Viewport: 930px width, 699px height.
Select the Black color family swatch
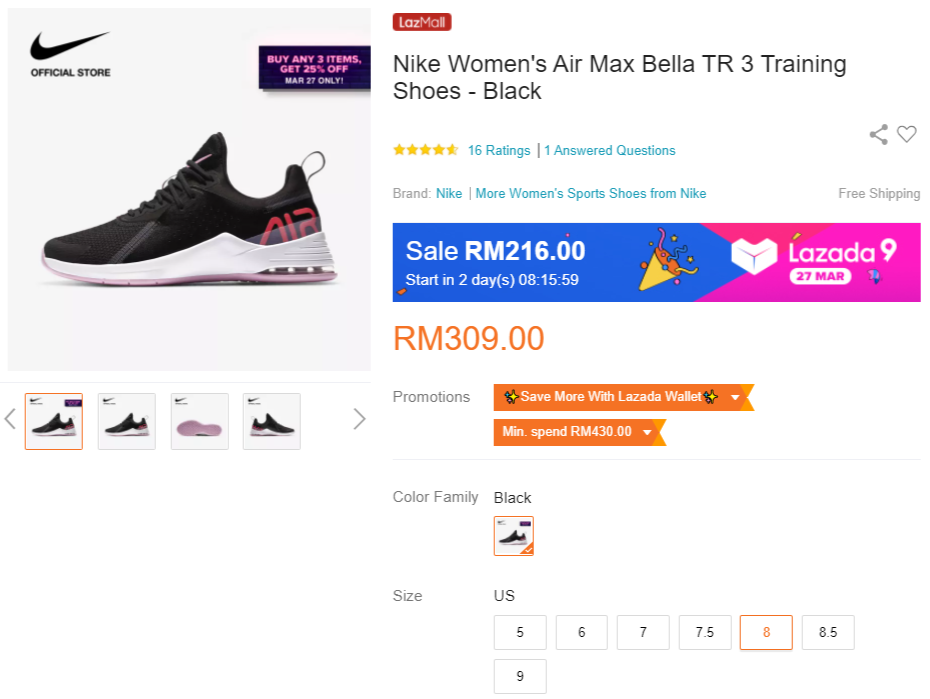click(x=514, y=536)
